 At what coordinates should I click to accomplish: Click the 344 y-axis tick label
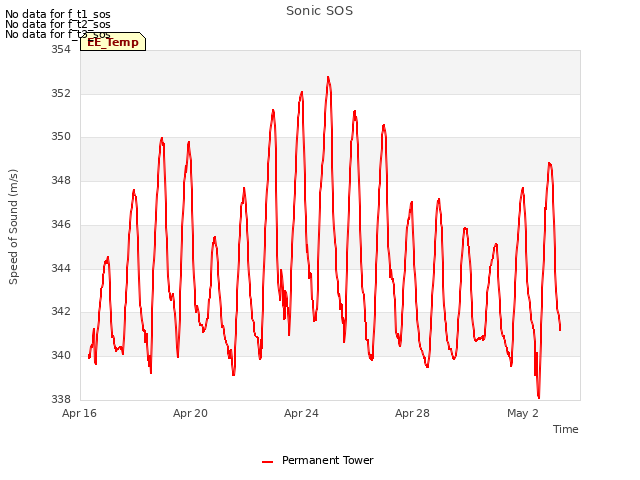[61, 268]
